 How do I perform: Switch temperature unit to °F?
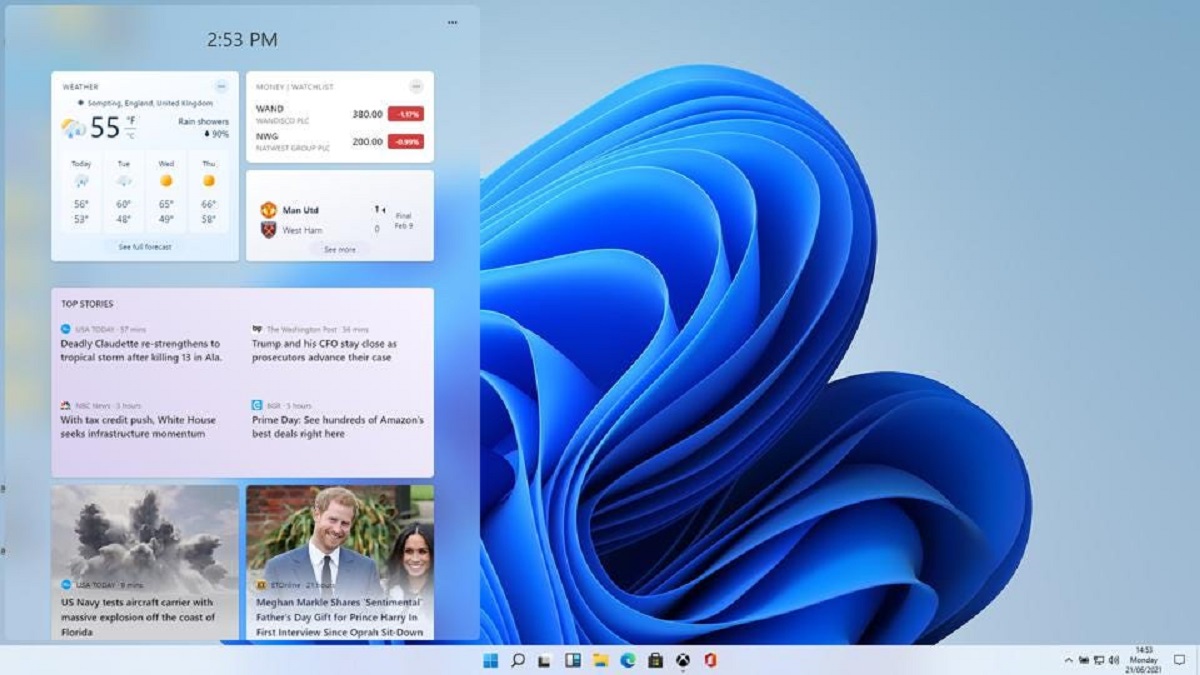tap(131, 121)
